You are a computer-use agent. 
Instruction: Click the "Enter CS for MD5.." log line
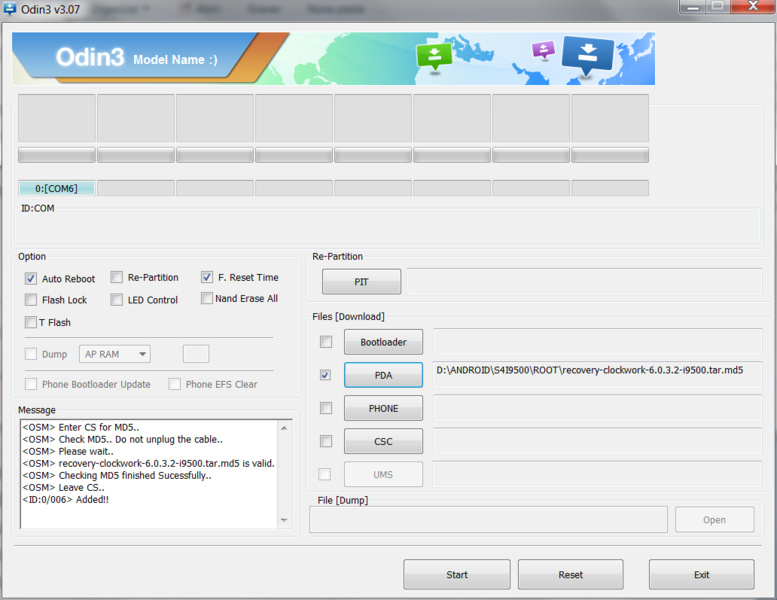(x=81, y=427)
